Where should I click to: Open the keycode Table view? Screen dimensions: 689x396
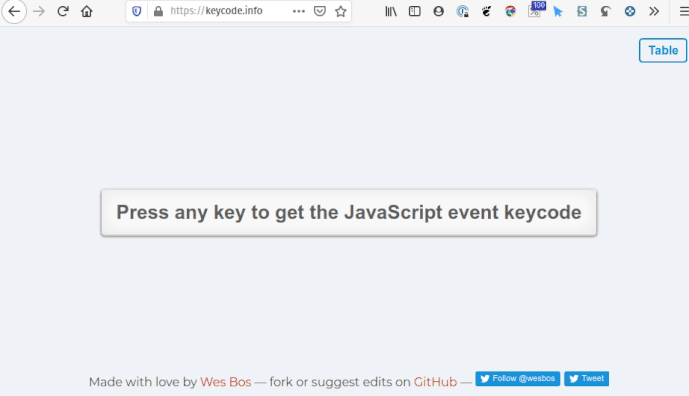click(x=663, y=50)
